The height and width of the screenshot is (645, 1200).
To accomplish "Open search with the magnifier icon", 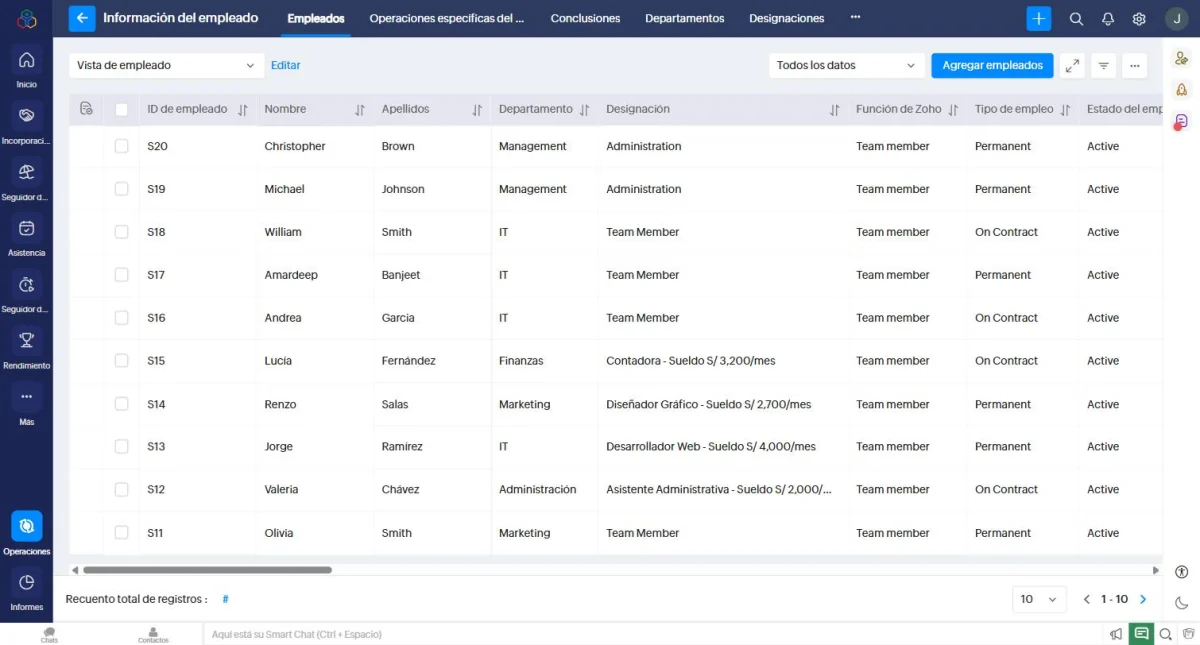I will point(1076,19).
